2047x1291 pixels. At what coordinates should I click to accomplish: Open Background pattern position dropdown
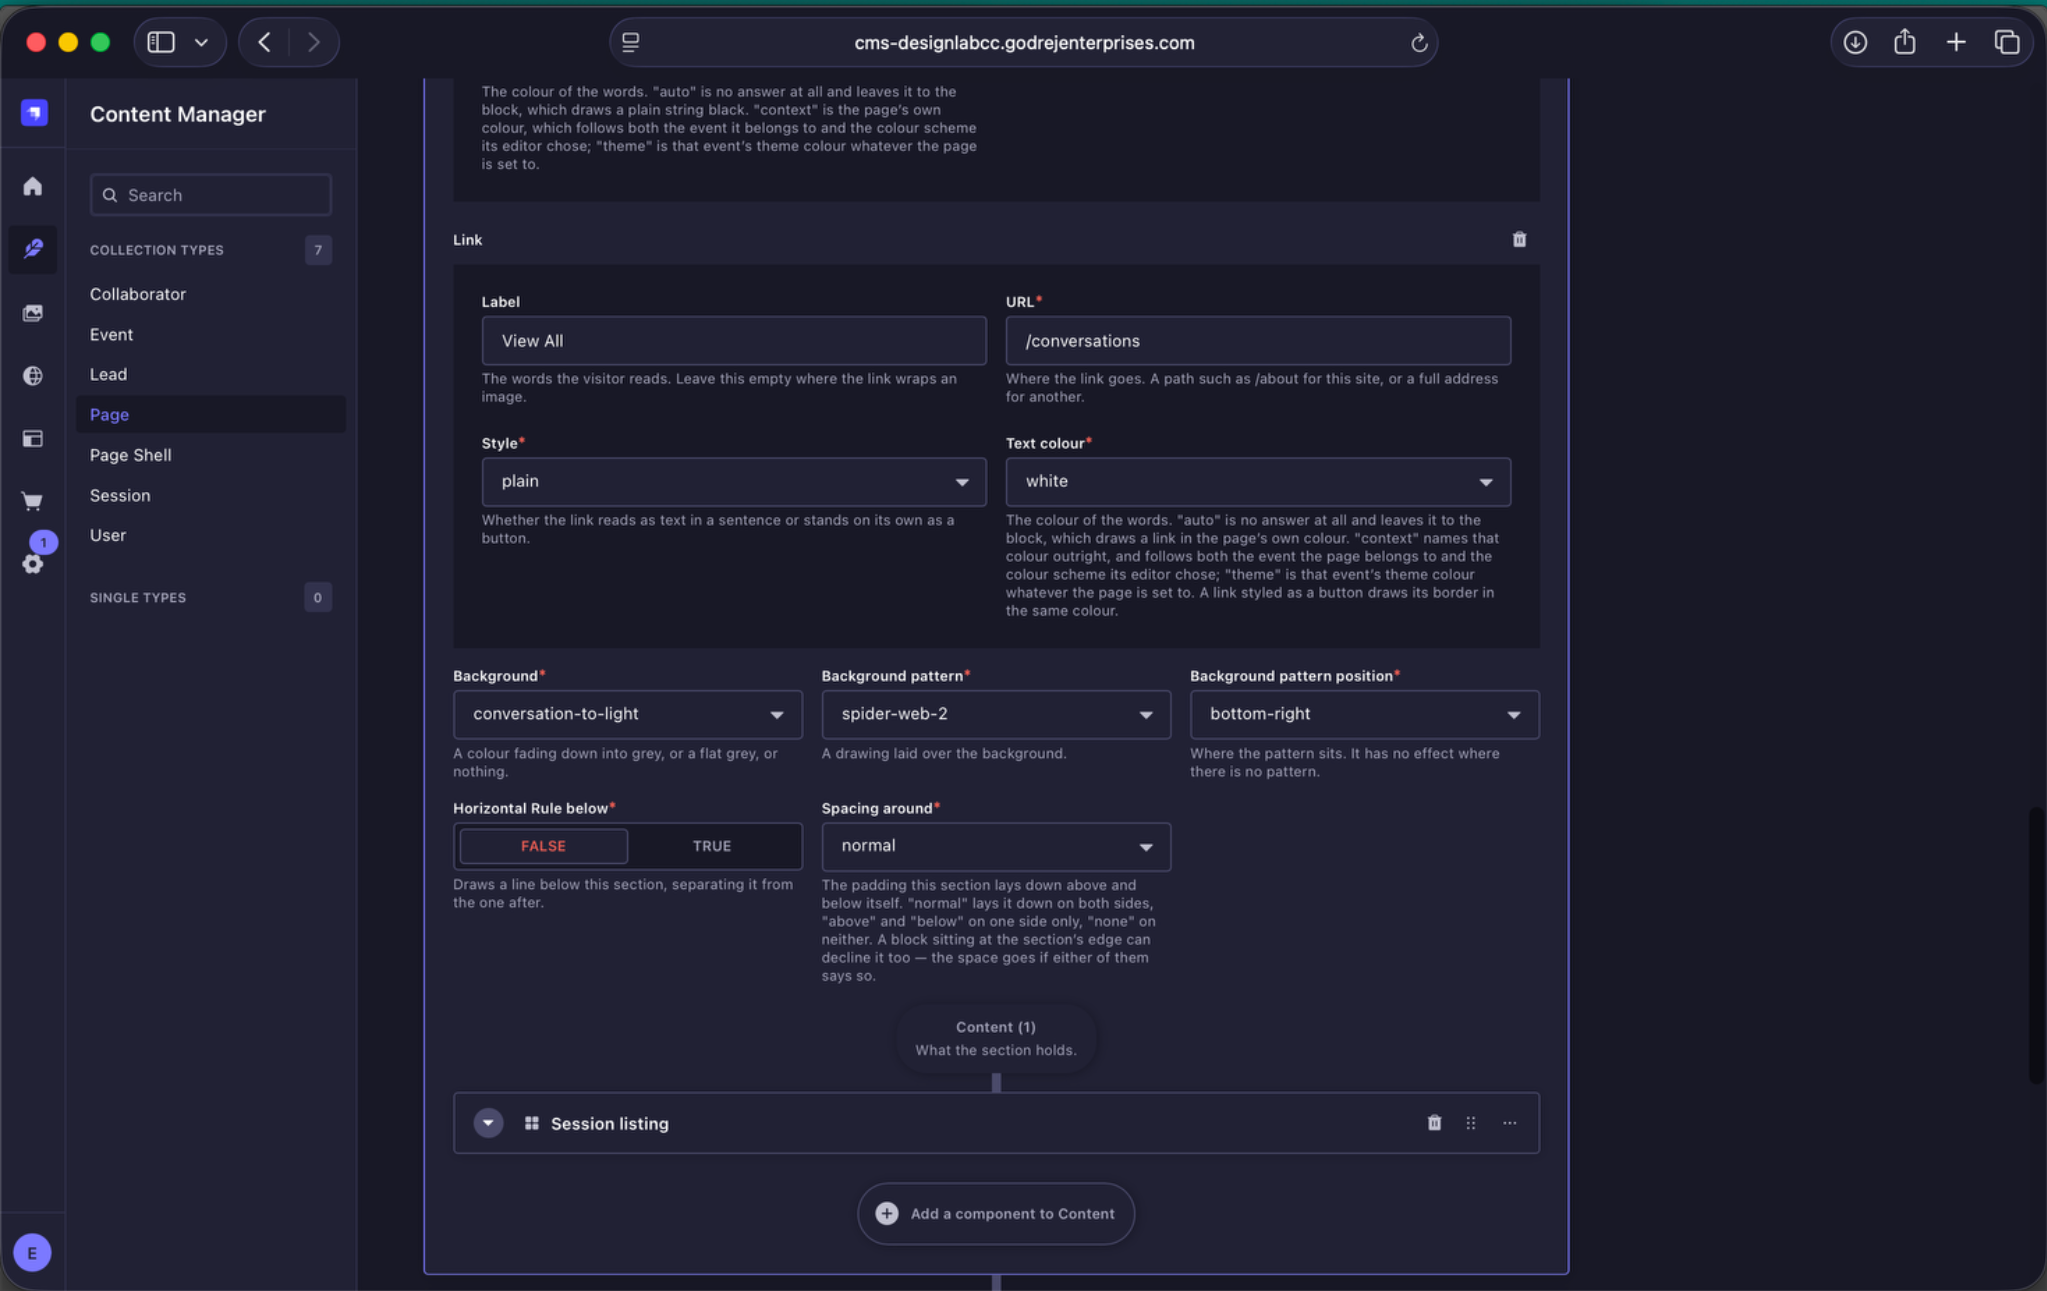pyautogui.click(x=1364, y=714)
